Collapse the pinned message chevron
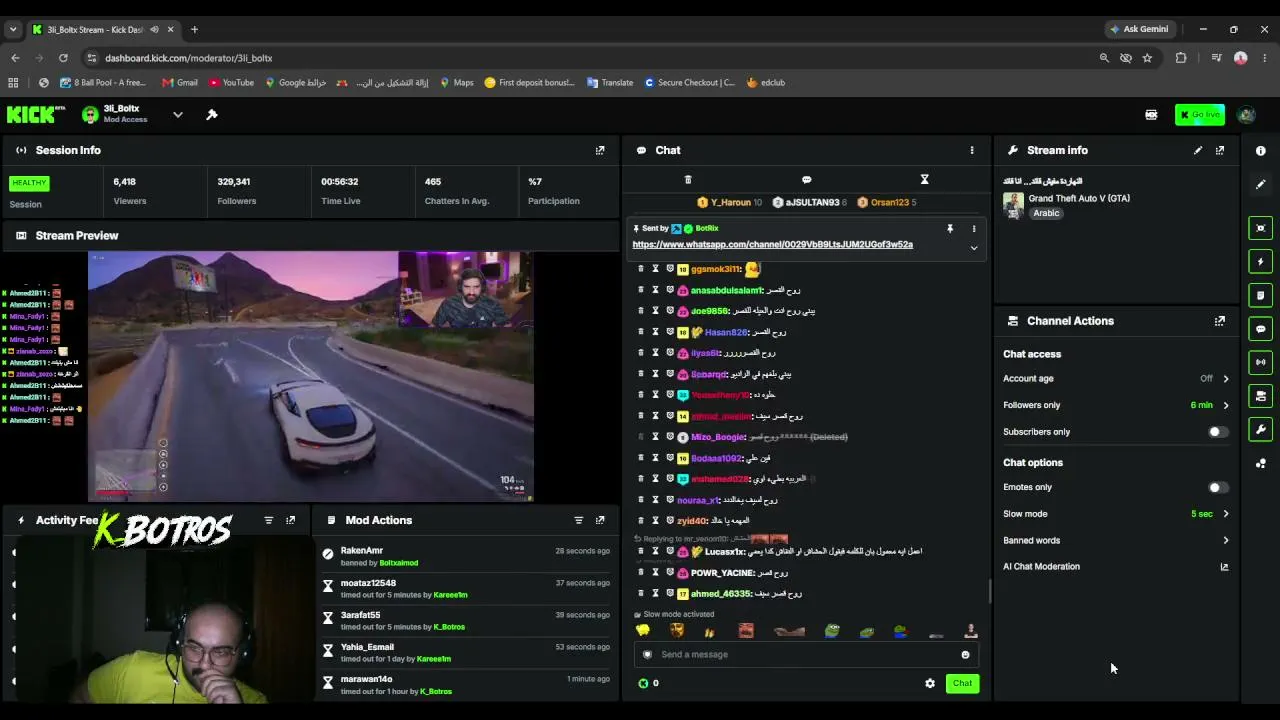Image resolution: width=1280 pixels, height=720 pixels. (973, 248)
